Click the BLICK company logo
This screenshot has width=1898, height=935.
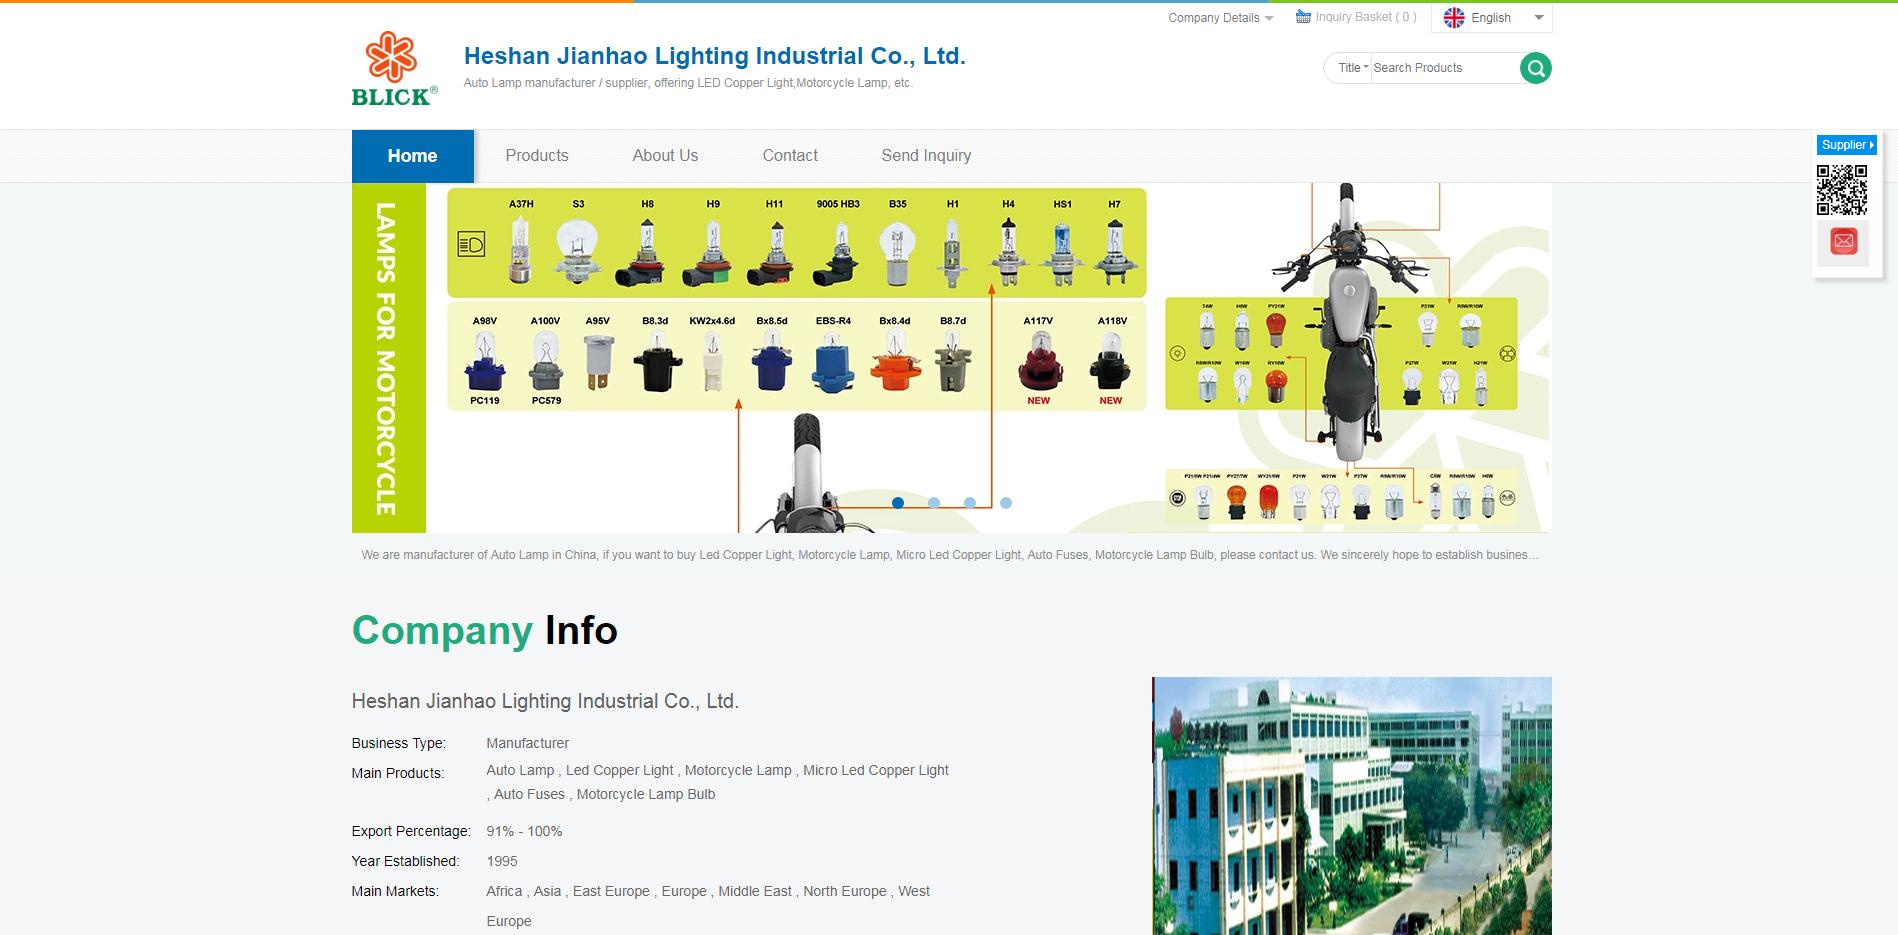(x=394, y=69)
